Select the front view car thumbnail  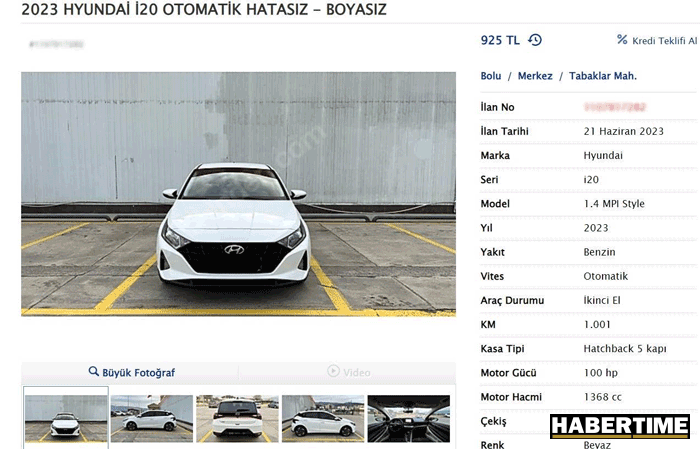point(66,418)
